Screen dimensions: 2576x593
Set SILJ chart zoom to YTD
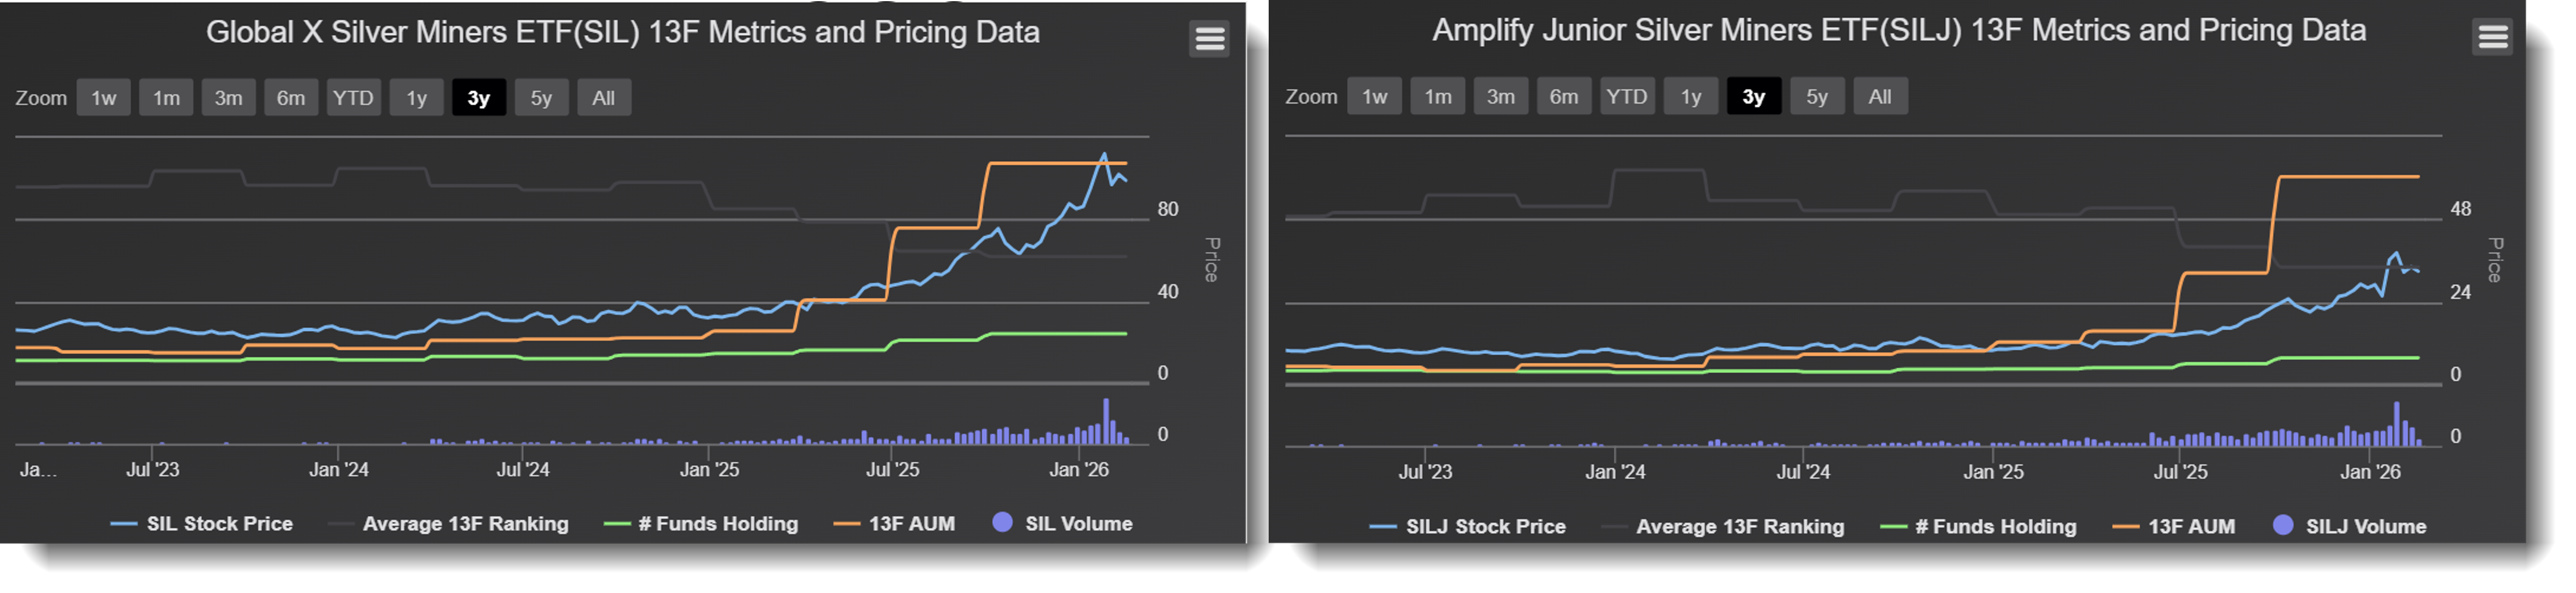[x=1627, y=97]
